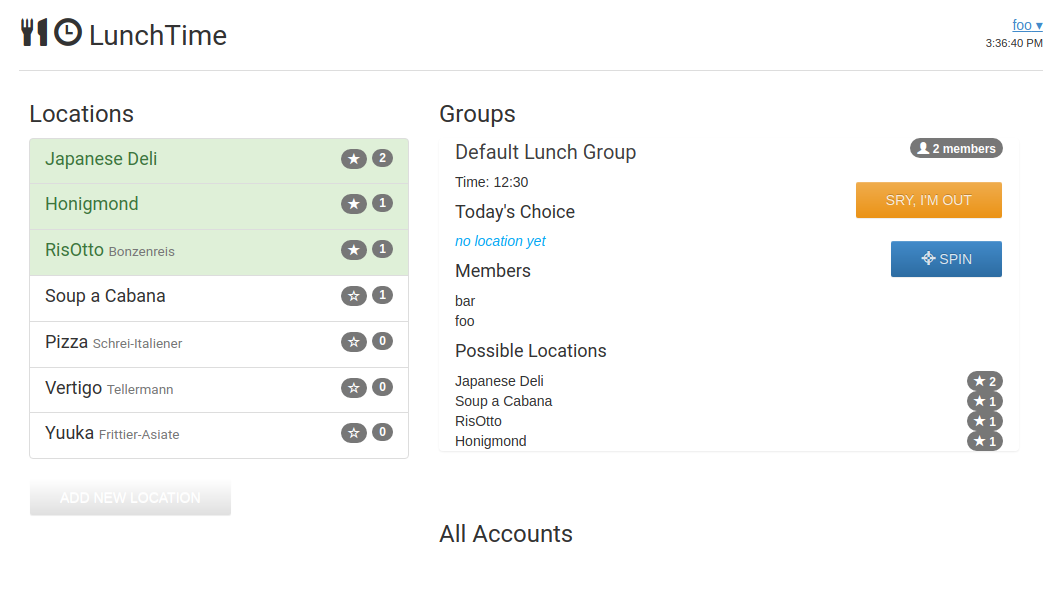Viewport: 1062px width, 604px height.
Task: Click the clock icon in the LunchTime logo
Action: (68, 32)
